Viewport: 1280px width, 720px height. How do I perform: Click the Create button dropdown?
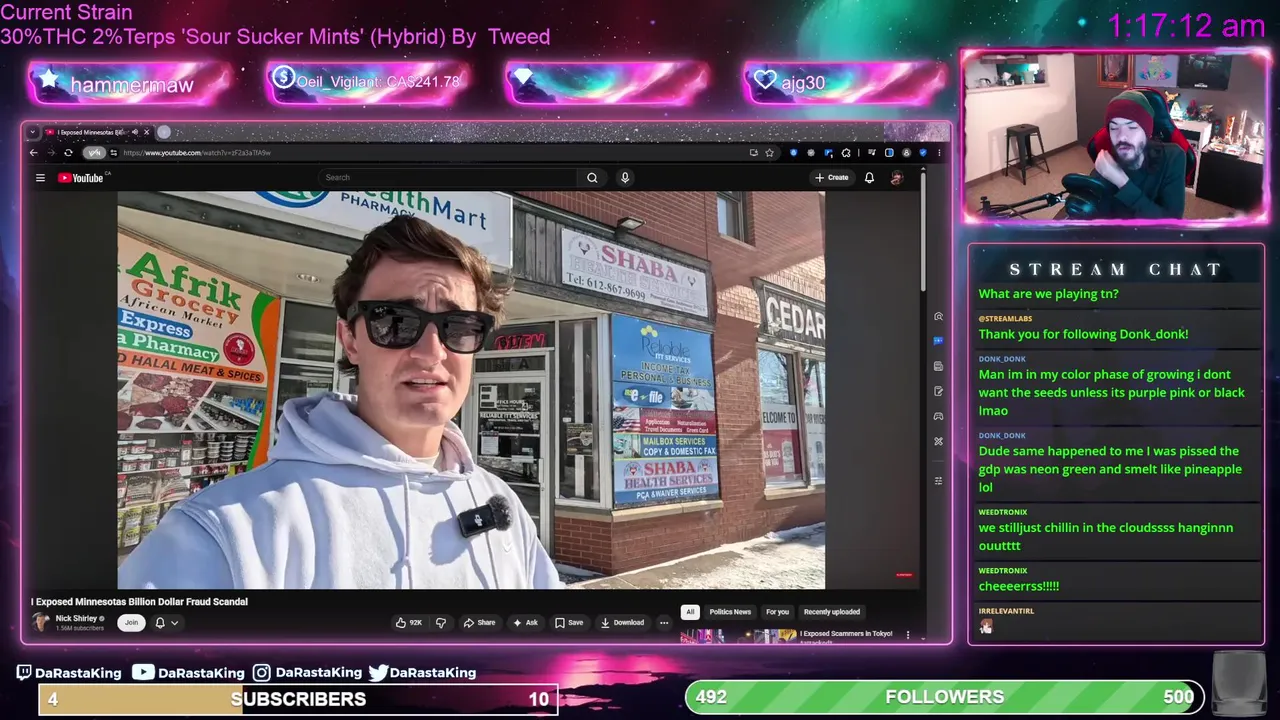coord(832,178)
